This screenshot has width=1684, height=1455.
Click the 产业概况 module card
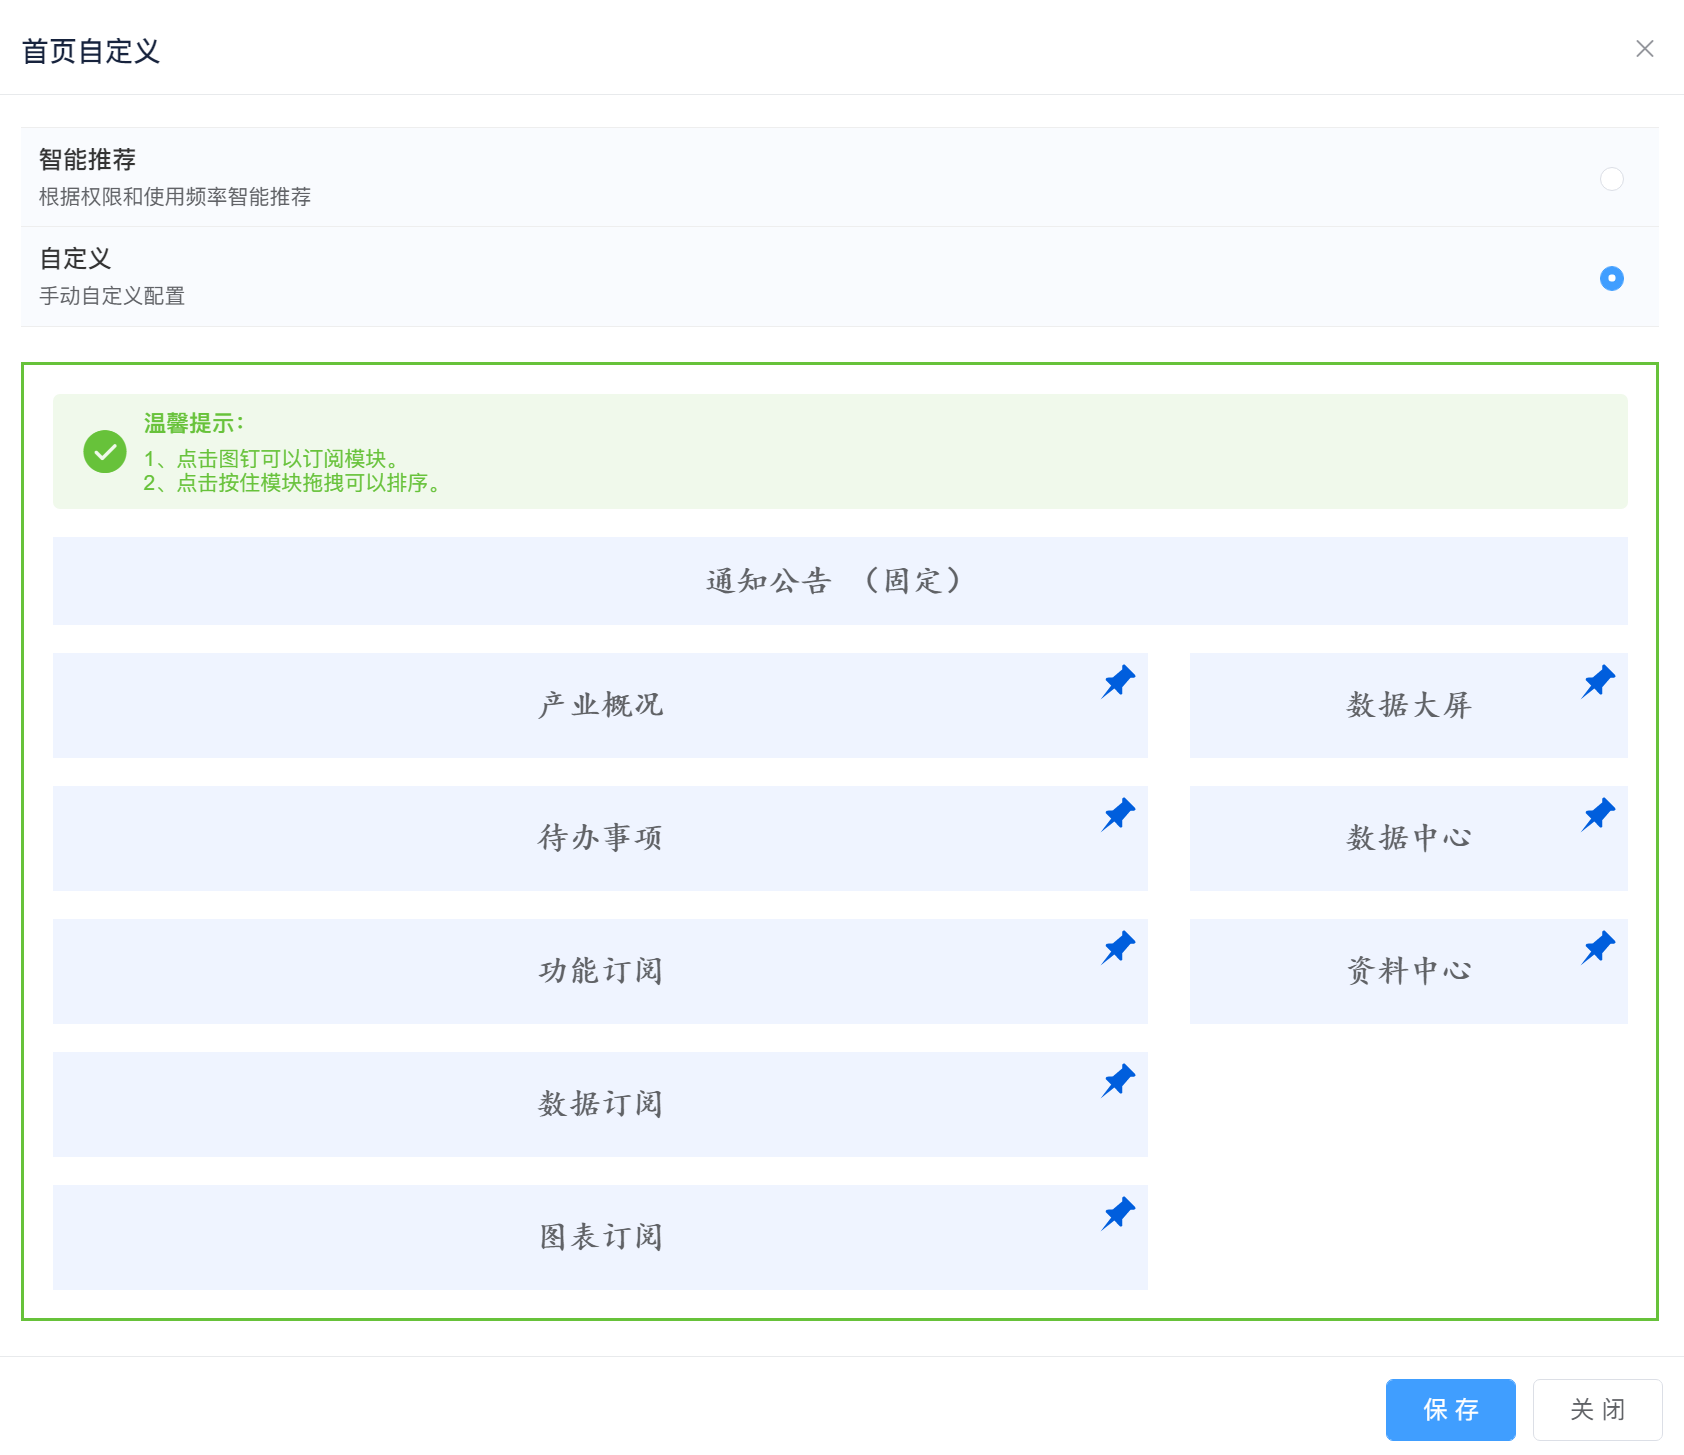point(600,705)
